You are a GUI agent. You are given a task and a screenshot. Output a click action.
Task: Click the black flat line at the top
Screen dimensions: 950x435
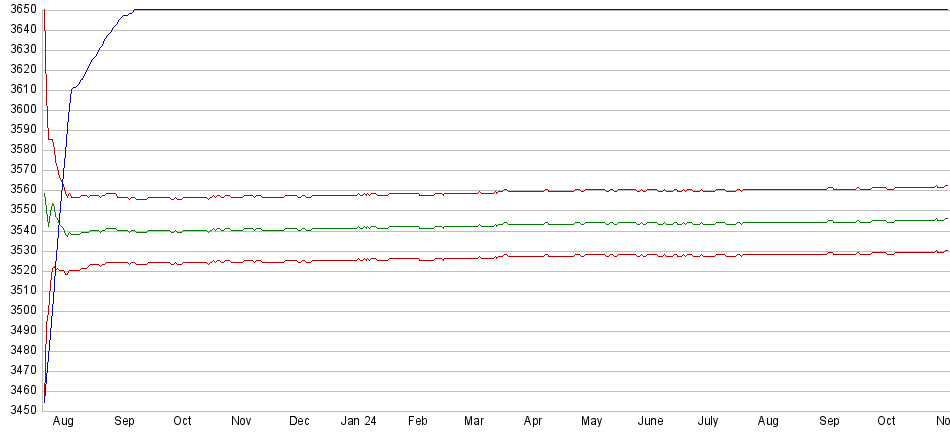(x=500, y=9)
